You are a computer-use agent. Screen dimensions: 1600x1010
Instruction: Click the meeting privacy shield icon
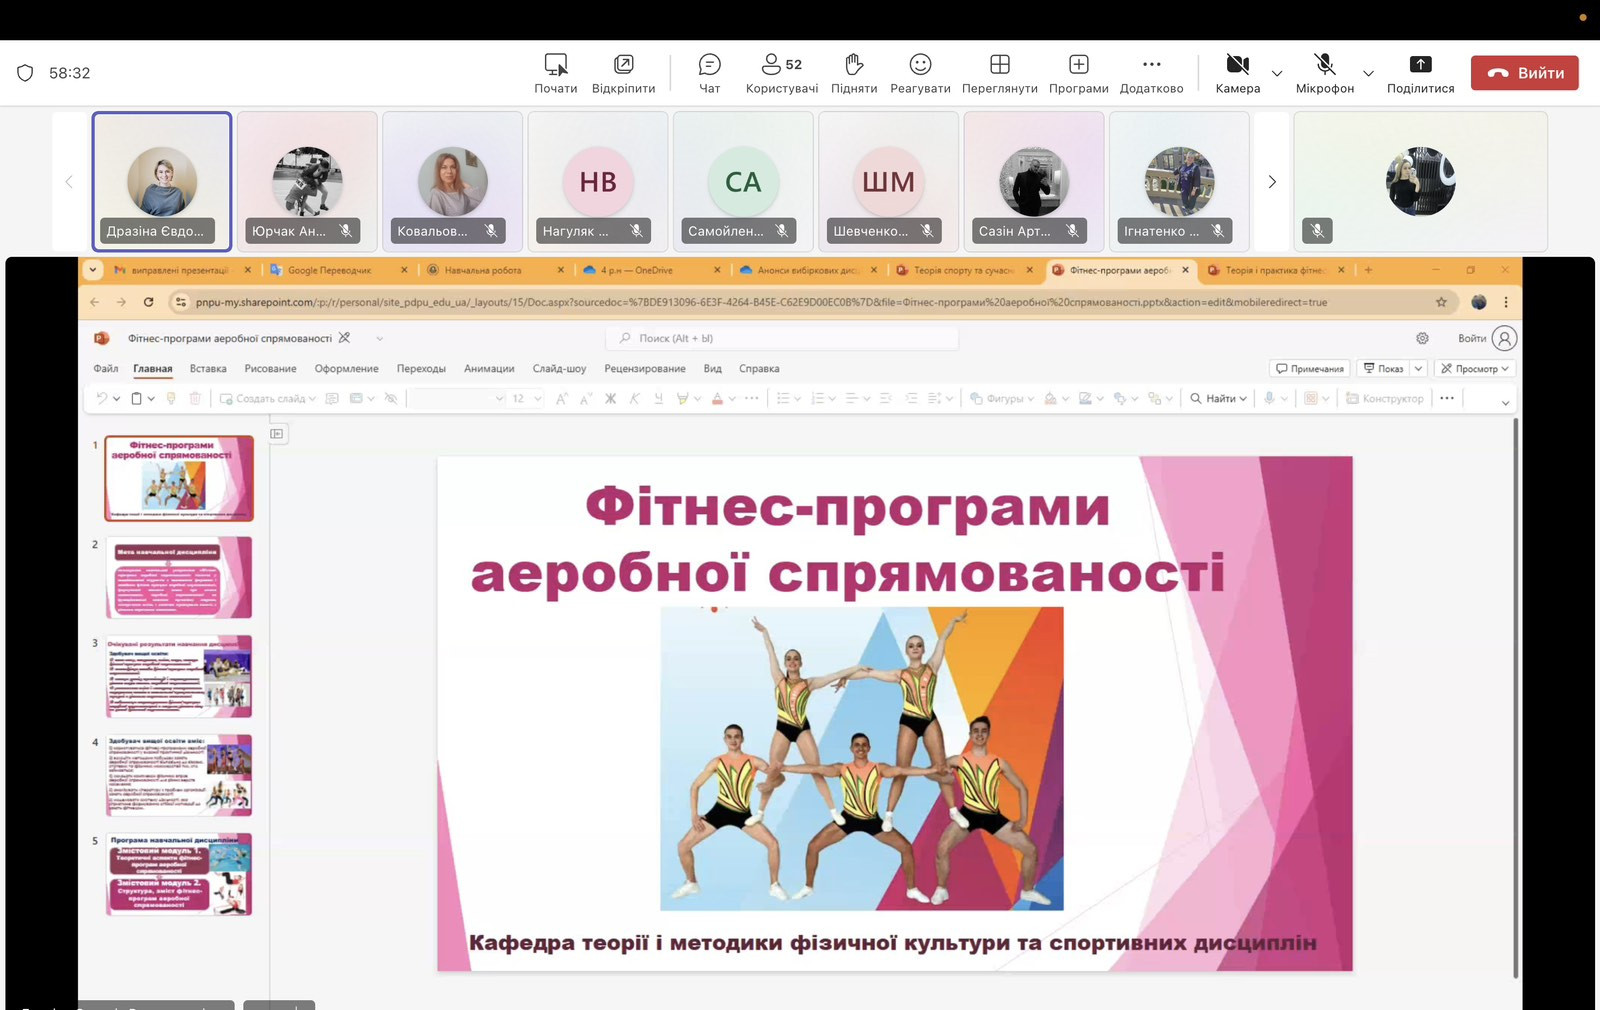[25, 73]
